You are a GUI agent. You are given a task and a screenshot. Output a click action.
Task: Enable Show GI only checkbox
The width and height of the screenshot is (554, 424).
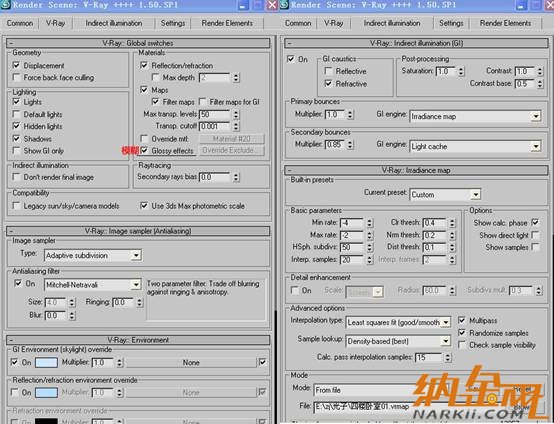16,151
